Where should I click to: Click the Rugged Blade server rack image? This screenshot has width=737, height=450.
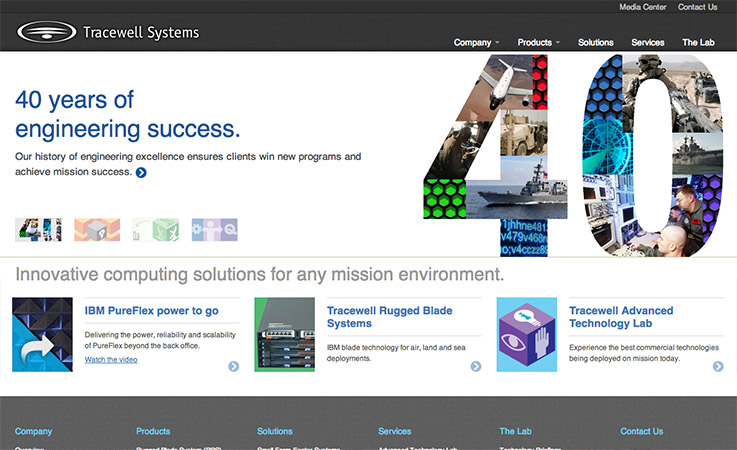point(284,335)
